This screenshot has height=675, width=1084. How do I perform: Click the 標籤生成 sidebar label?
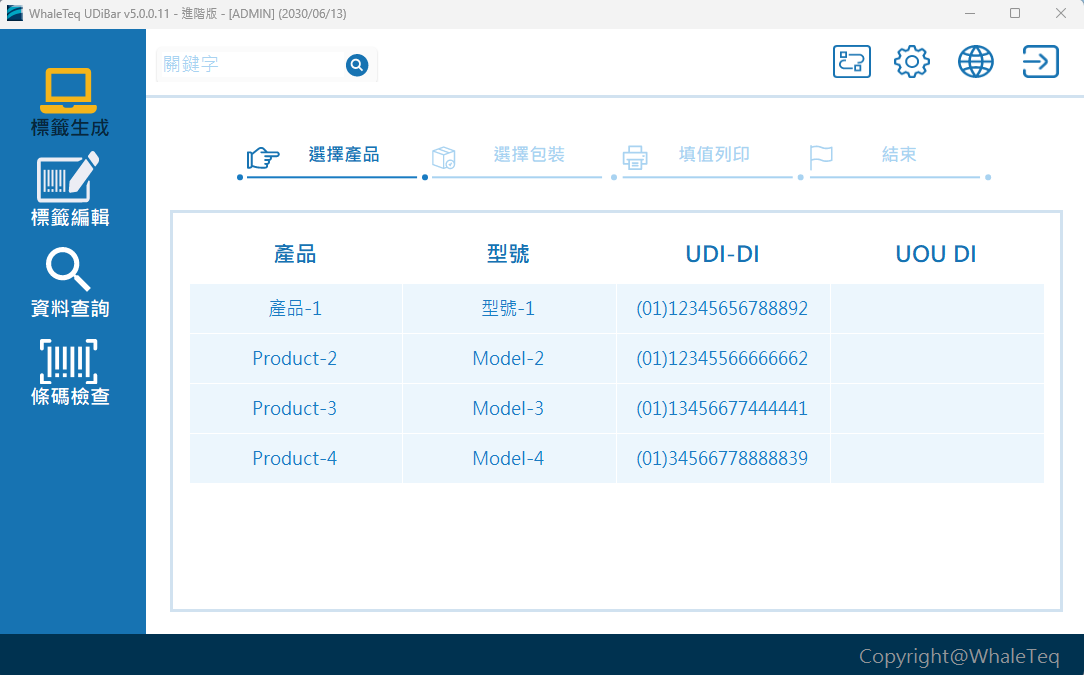pyautogui.click(x=70, y=128)
